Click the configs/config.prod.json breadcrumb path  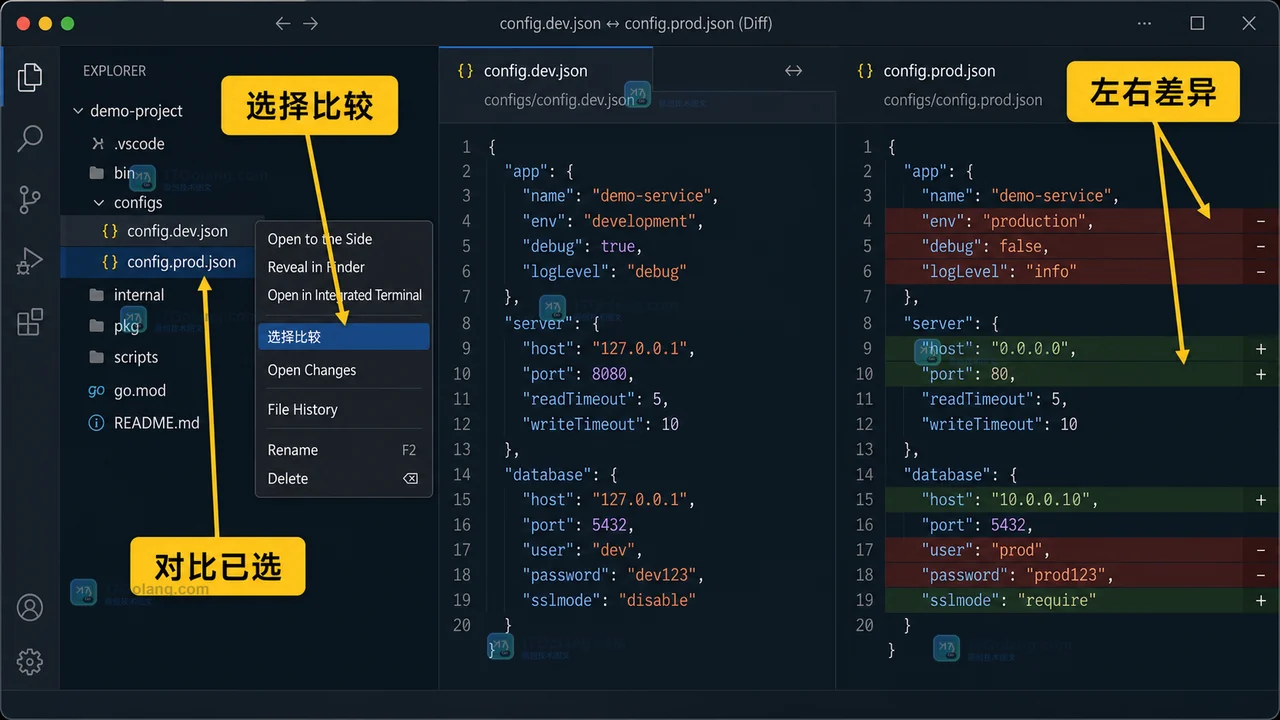tap(963, 100)
